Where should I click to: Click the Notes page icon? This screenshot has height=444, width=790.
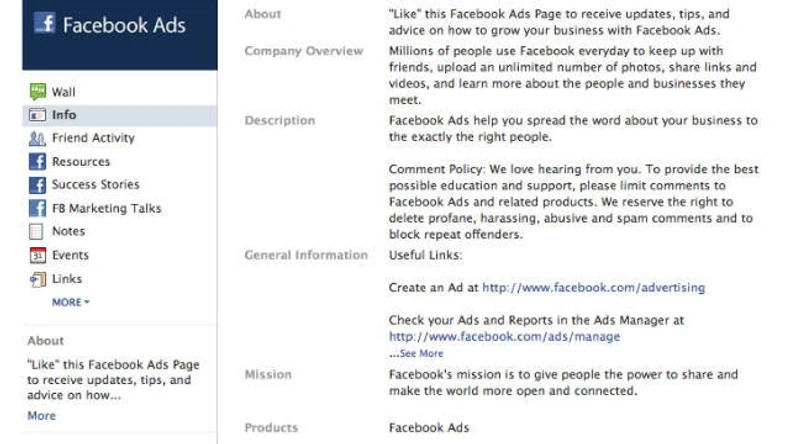pos(37,232)
